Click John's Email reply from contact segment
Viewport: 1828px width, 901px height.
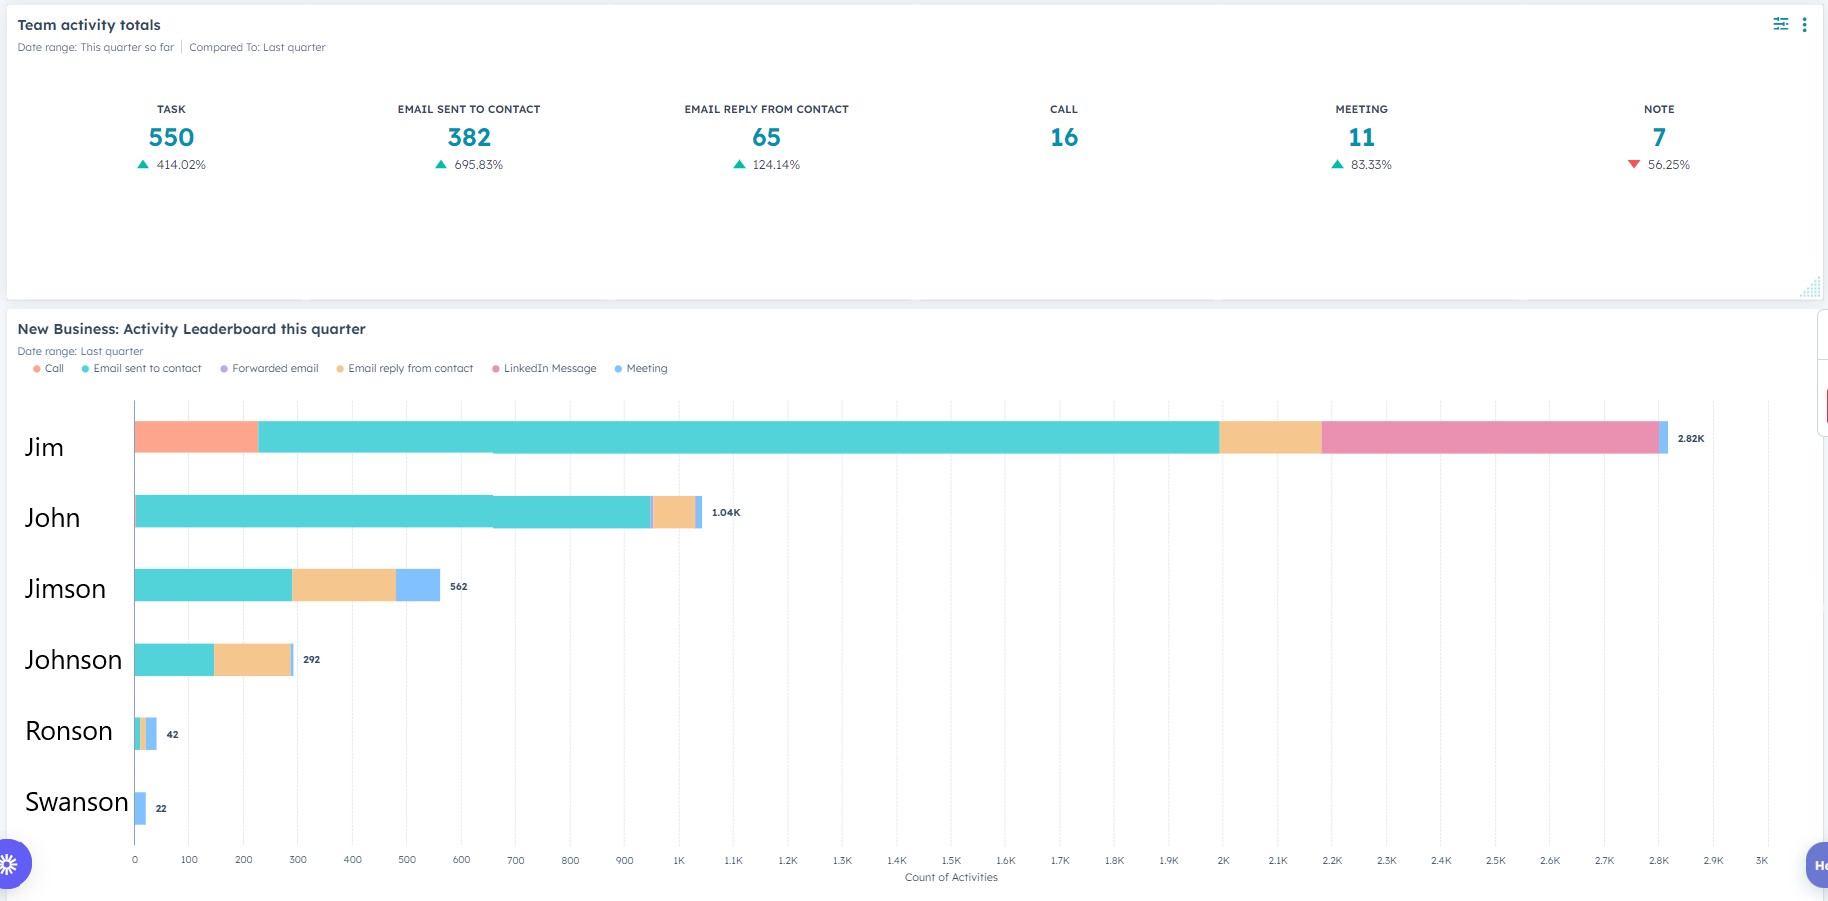point(674,511)
